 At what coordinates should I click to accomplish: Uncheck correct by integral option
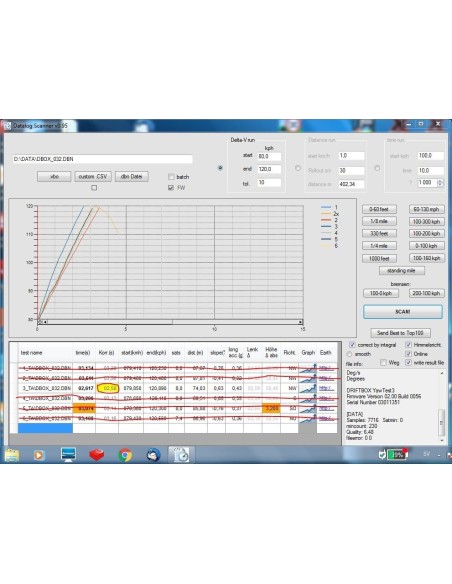(352, 345)
